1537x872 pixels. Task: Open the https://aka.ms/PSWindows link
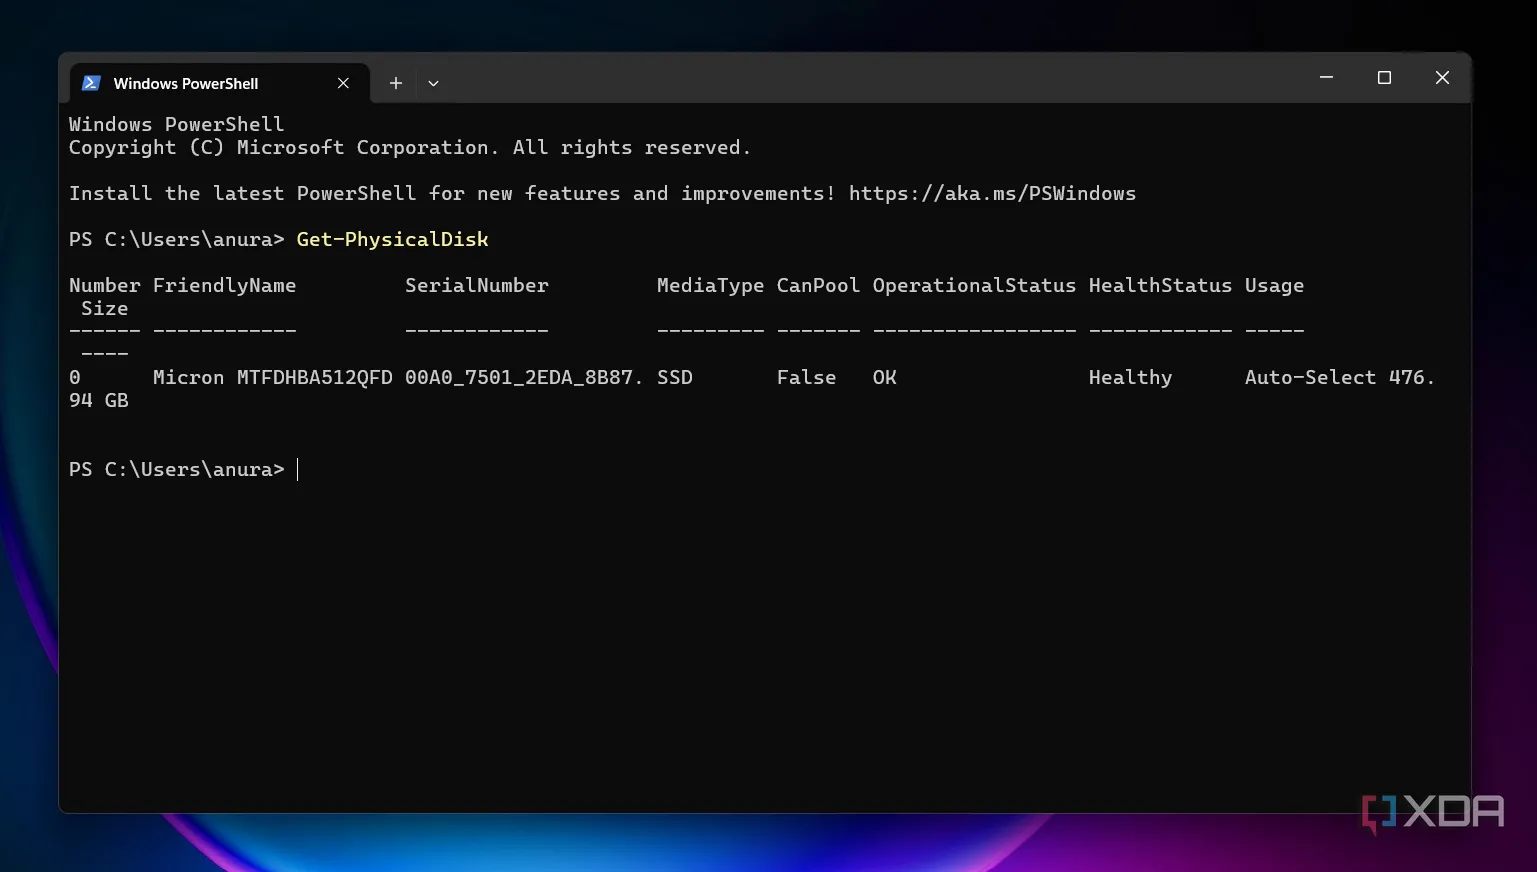(992, 193)
